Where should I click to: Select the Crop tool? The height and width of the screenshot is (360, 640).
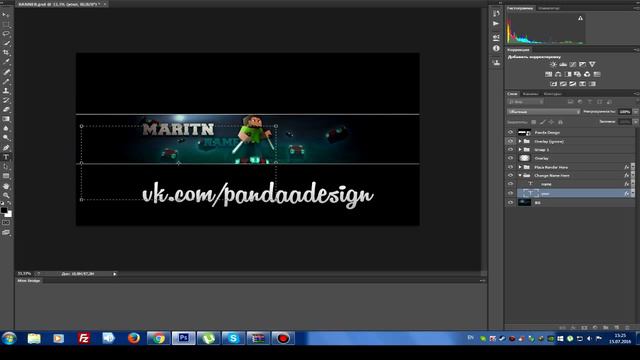tap(6, 53)
